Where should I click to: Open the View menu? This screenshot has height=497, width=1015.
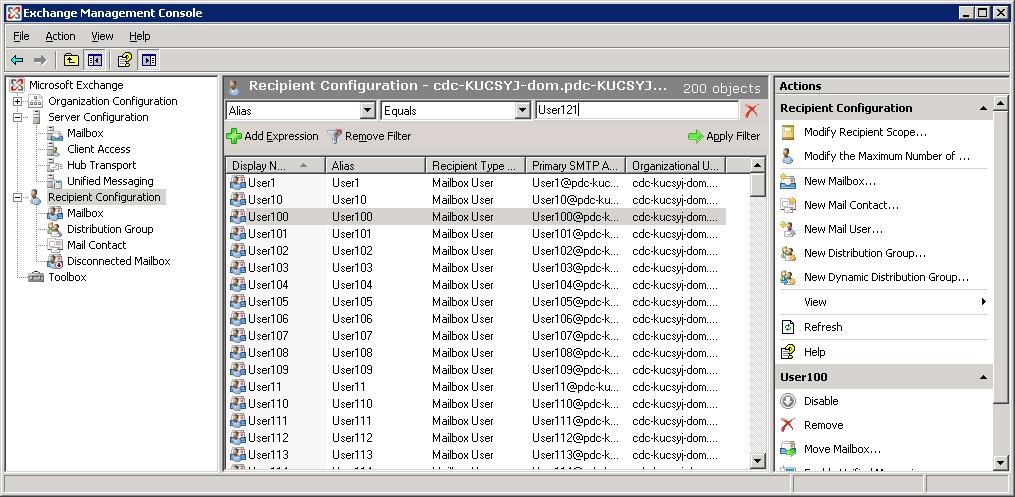click(x=102, y=36)
